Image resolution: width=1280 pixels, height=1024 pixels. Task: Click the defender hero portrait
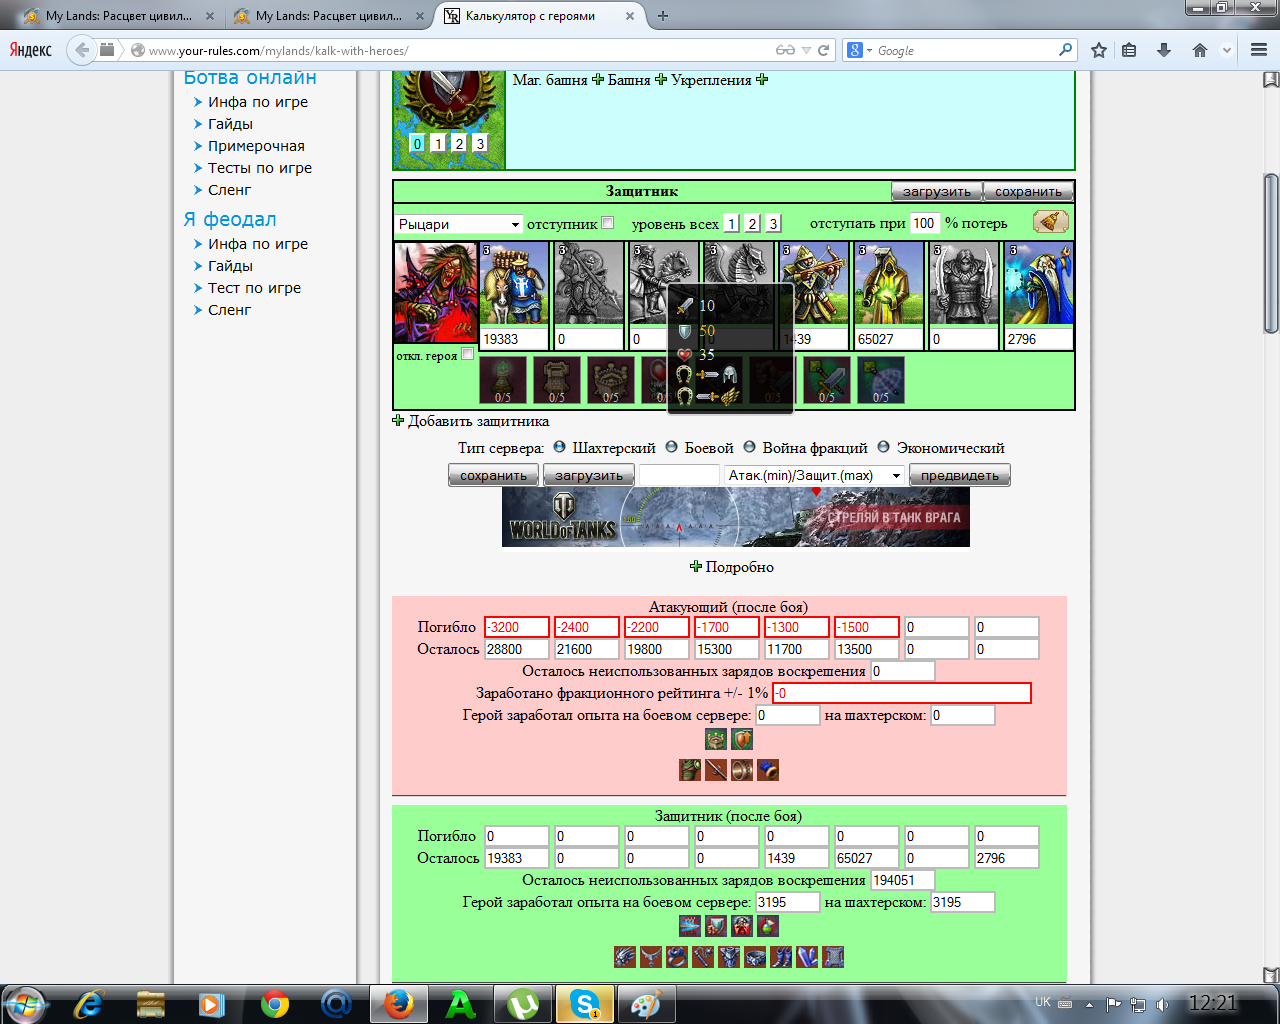pyautogui.click(x=436, y=294)
